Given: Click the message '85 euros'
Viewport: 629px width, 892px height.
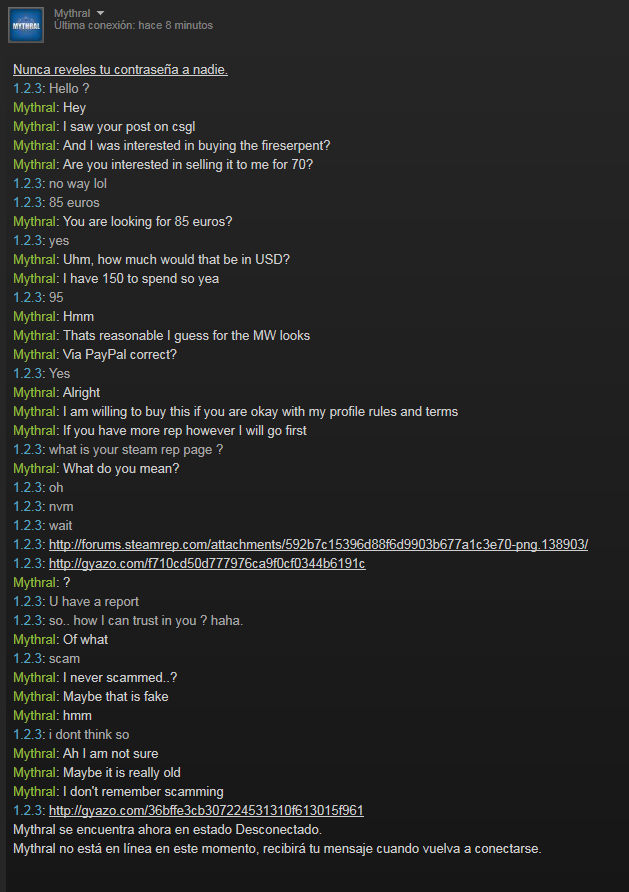Looking at the screenshot, I should [74, 203].
